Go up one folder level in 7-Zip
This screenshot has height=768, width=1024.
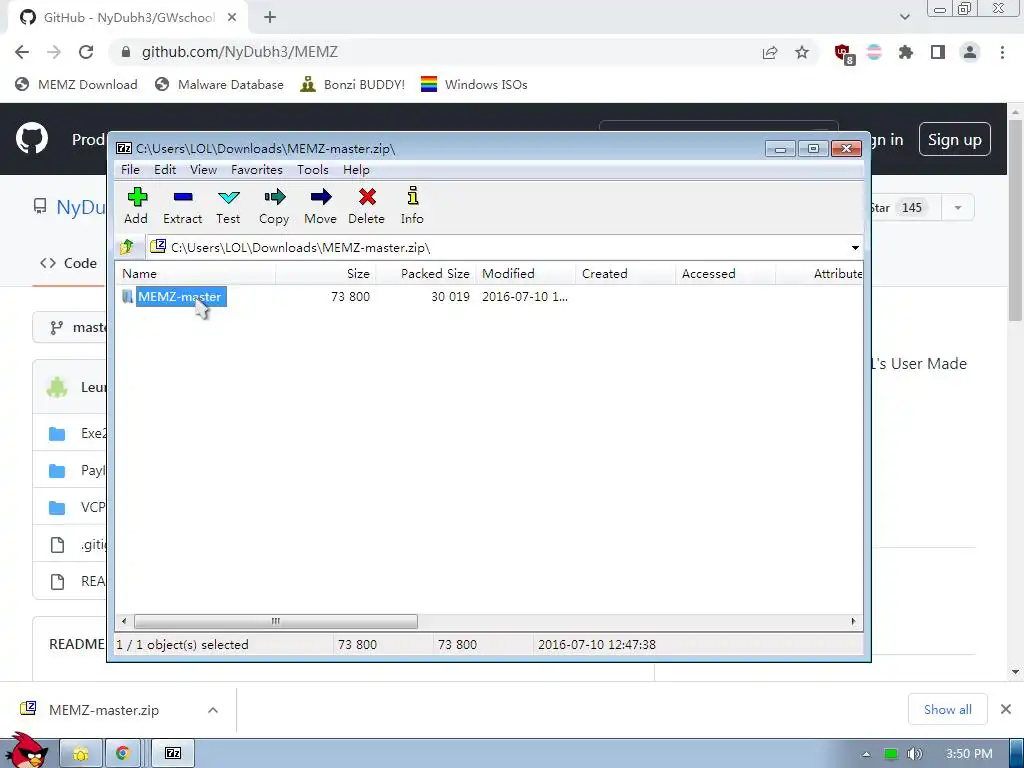[x=127, y=247]
